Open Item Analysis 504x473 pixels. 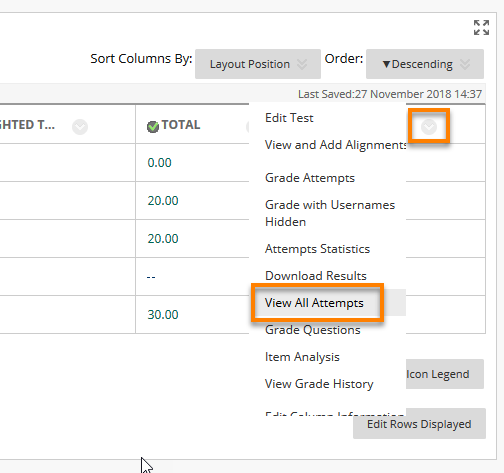pos(302,357)
